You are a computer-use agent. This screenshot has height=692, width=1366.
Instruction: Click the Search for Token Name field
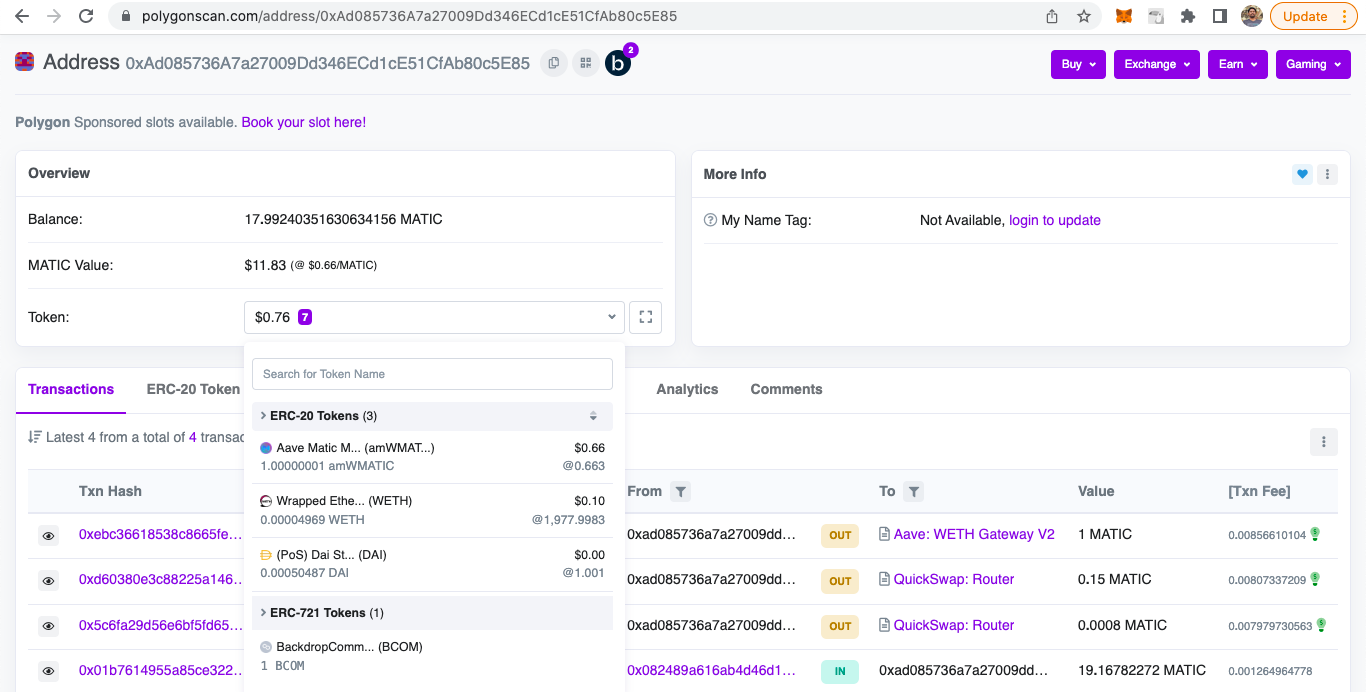432,374
